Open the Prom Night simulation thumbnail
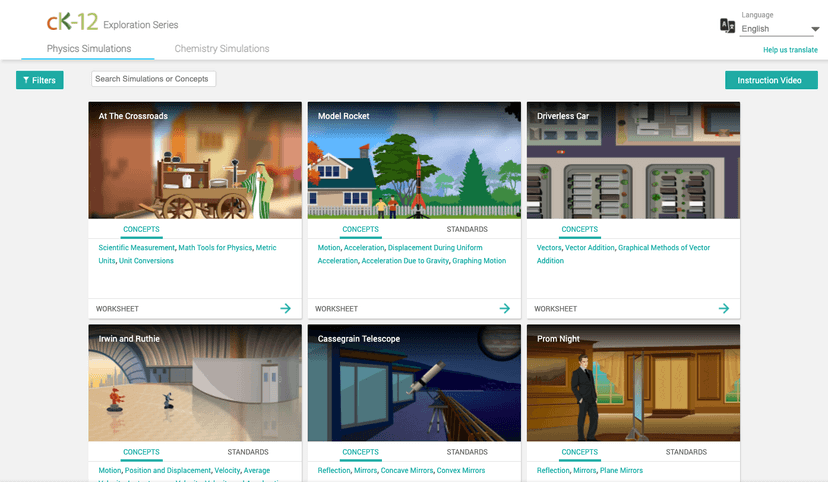828x482 pixels. click(x=633, y=382)
